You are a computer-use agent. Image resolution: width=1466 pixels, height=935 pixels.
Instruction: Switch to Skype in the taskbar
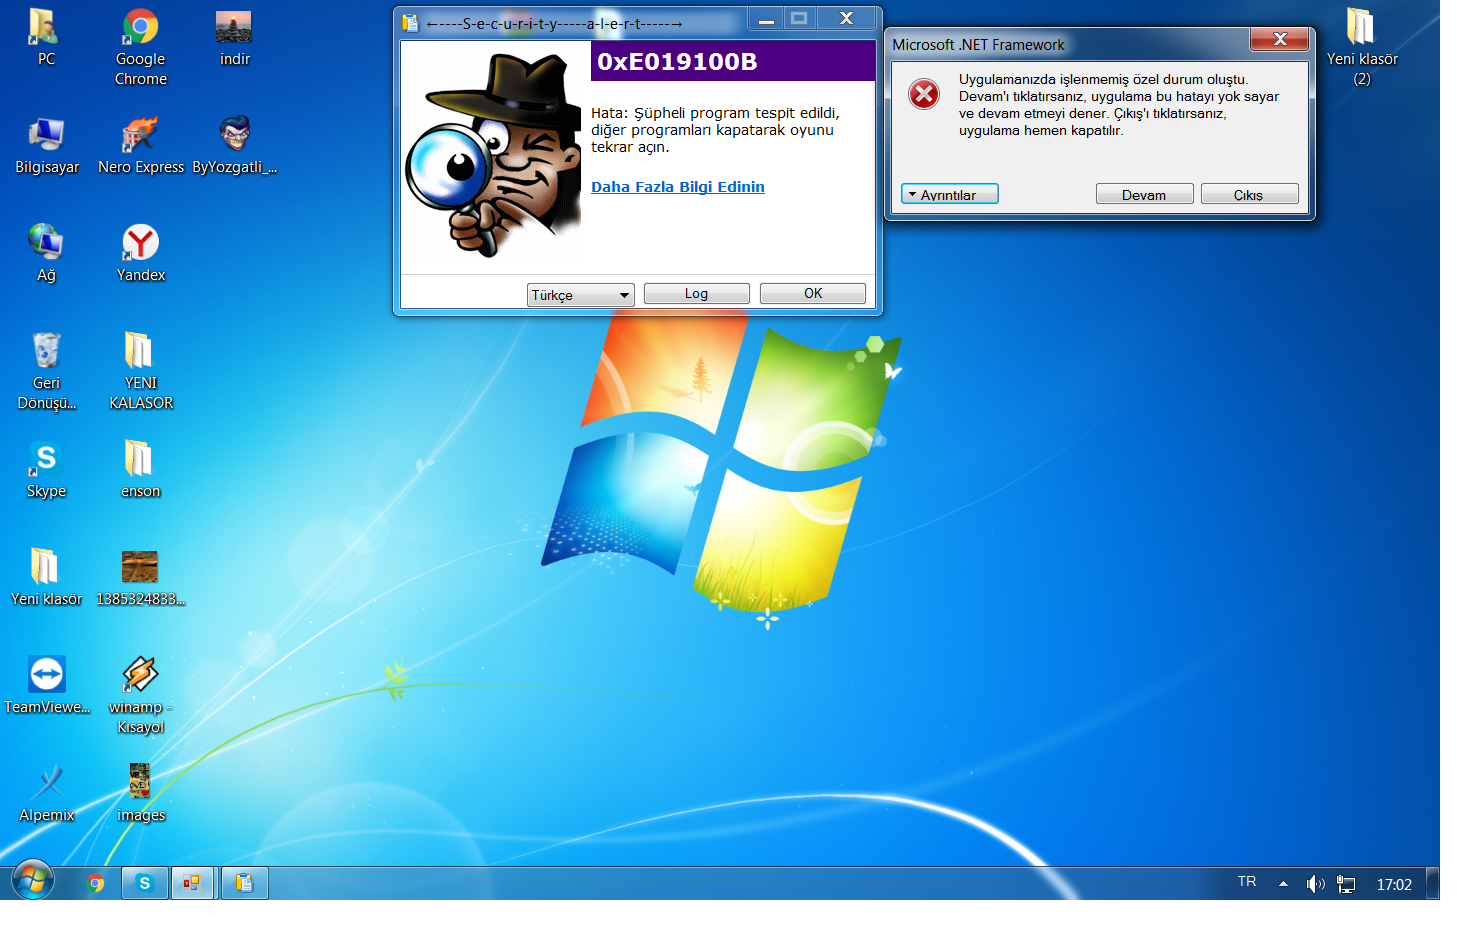(145, 883)
